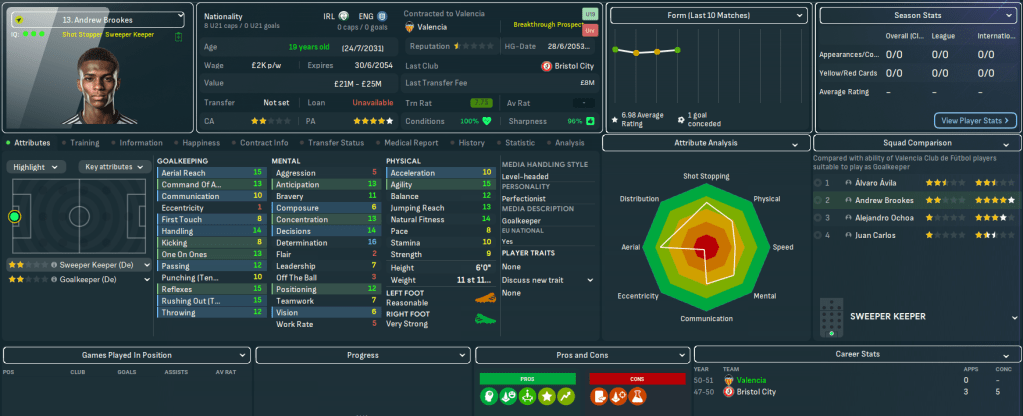Click the goalkeeper position dot on pitch
Screen dimensions: 1023x416
(x=14, y=216)
